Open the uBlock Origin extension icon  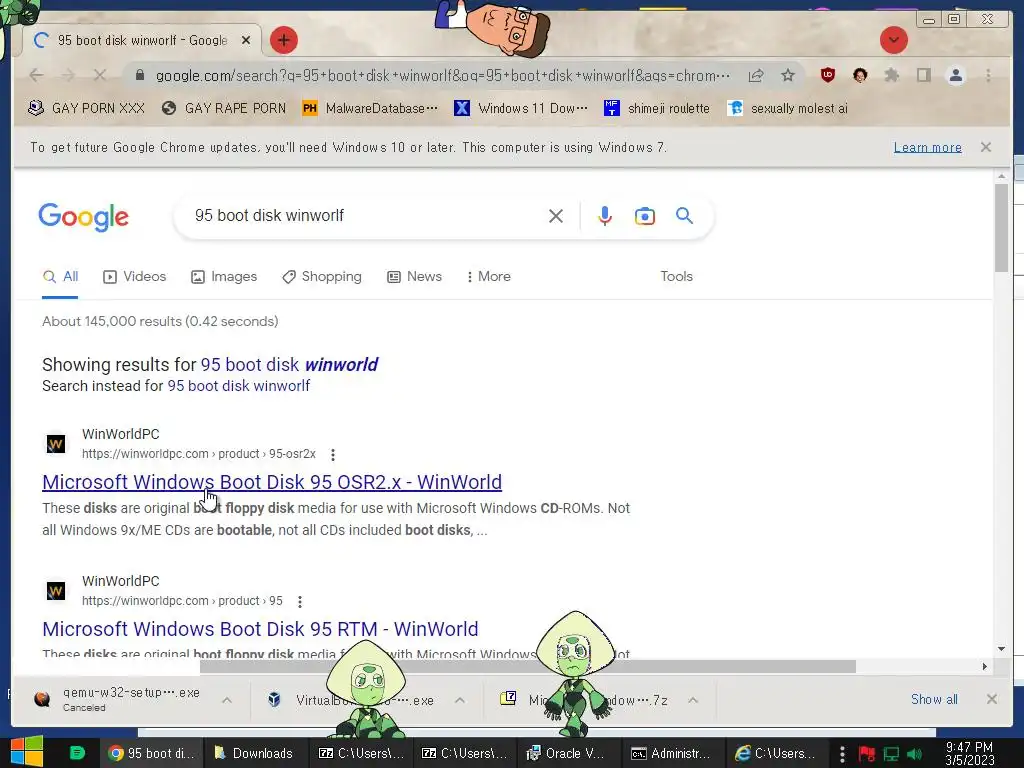coord(827,76)
